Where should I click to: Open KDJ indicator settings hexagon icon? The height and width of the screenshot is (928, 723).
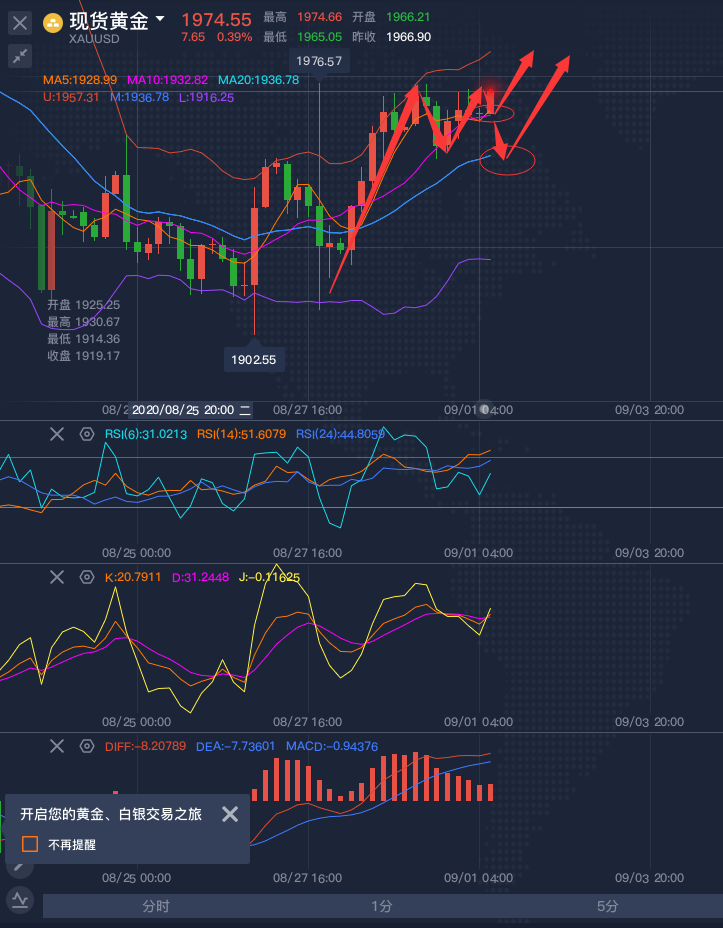click(86, 577)
